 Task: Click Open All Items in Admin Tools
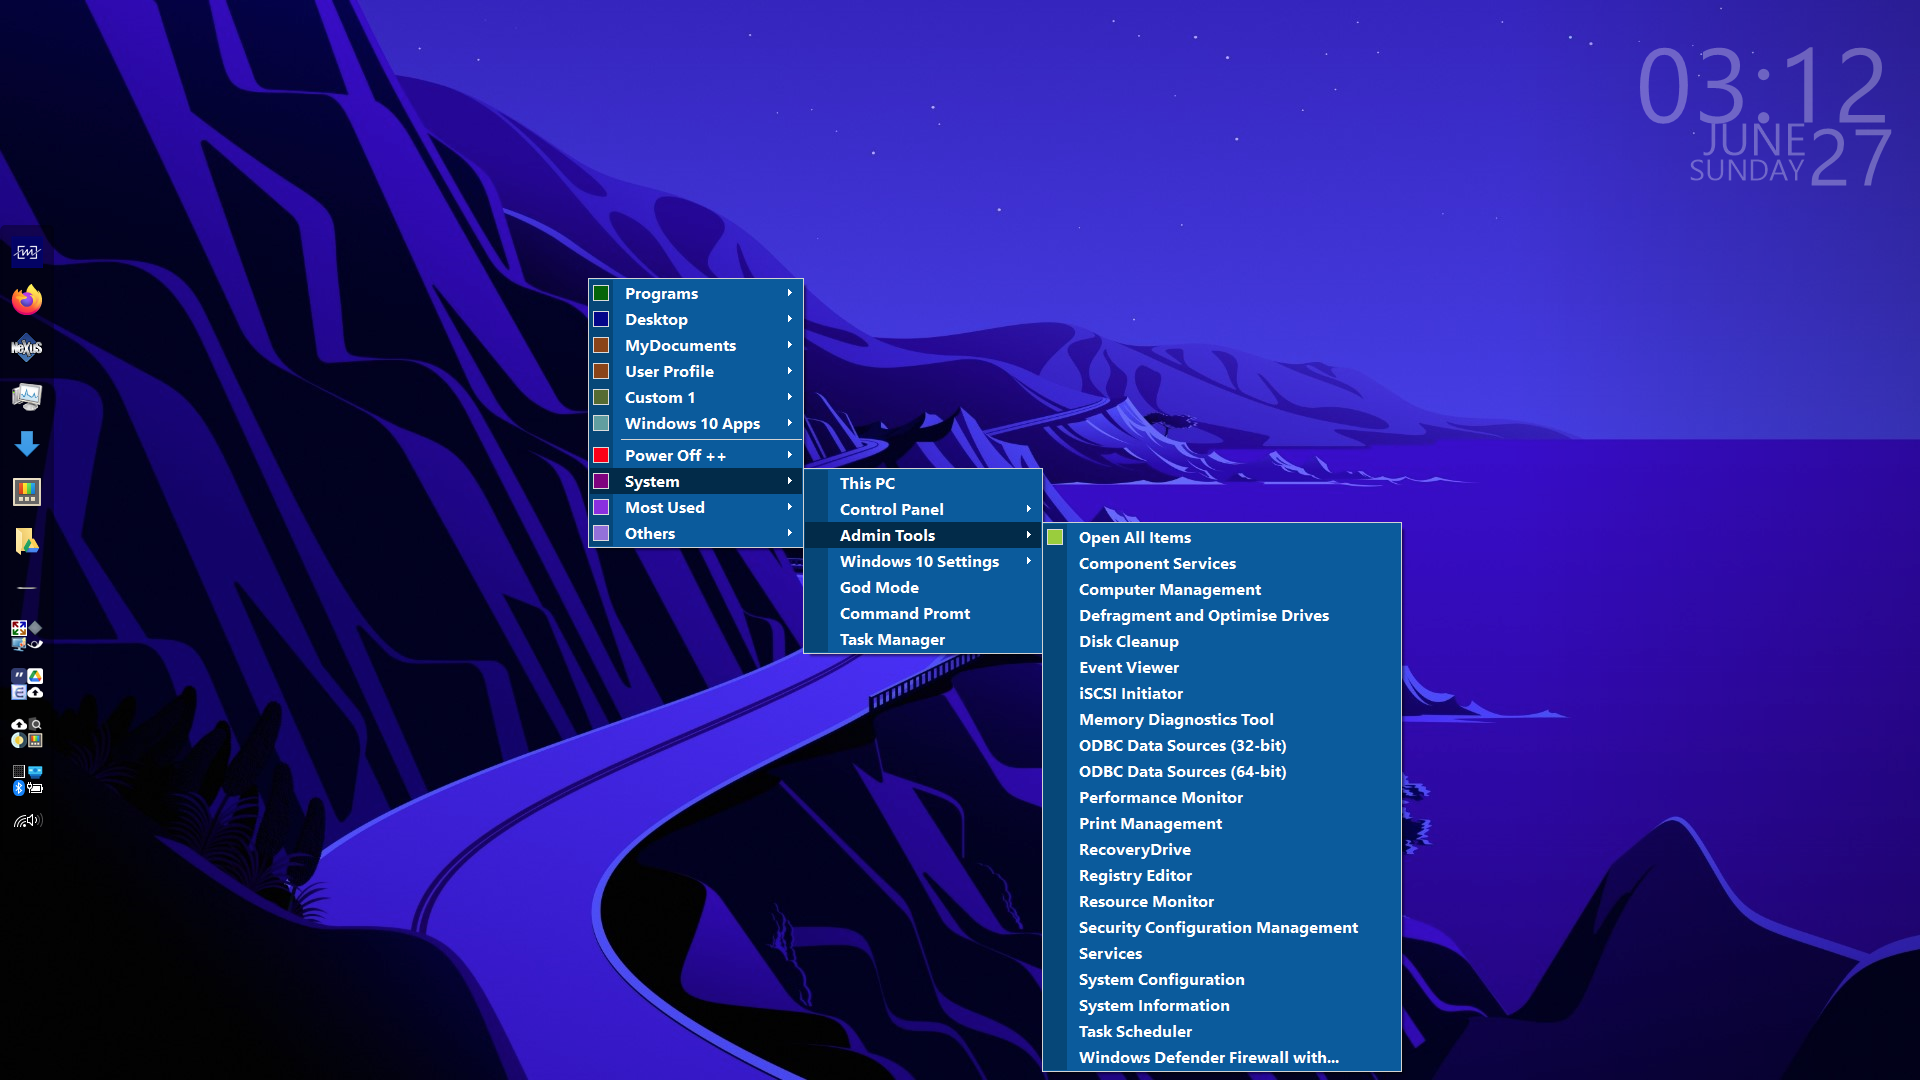(1222, 537)
